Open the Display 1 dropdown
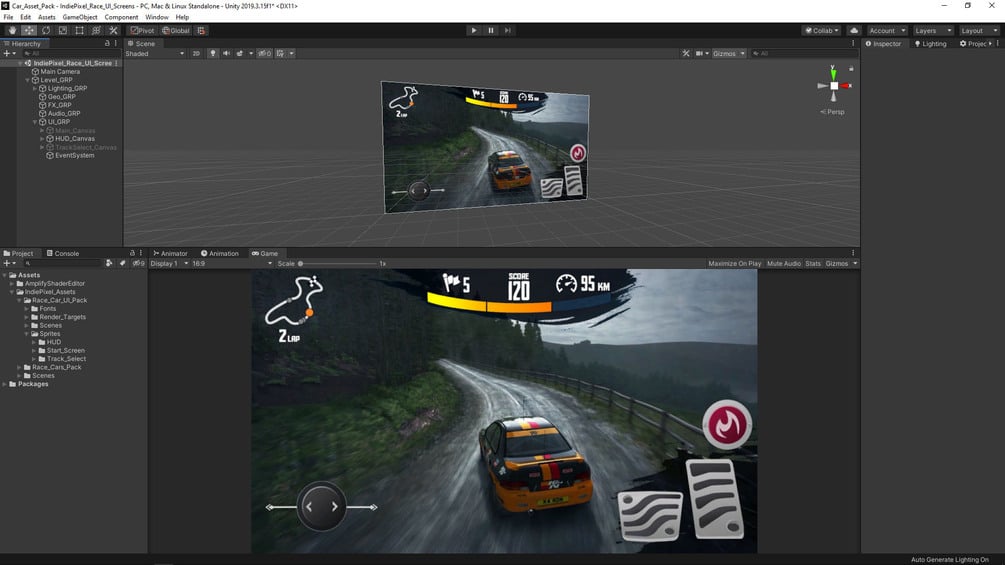Screen dimensions: 1005x565 click(x=169, y=263)
